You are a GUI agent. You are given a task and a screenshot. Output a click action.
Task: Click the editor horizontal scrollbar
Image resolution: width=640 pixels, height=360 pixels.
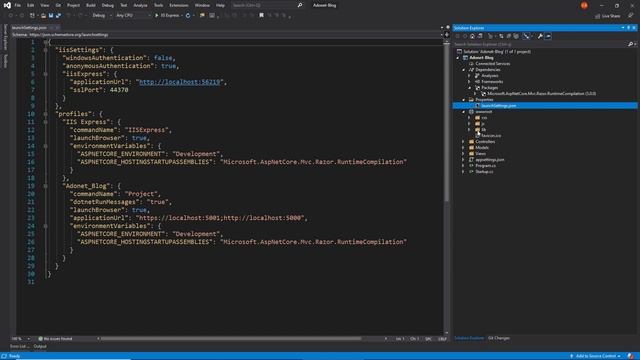pyautogui.click(x=231, y=338)
